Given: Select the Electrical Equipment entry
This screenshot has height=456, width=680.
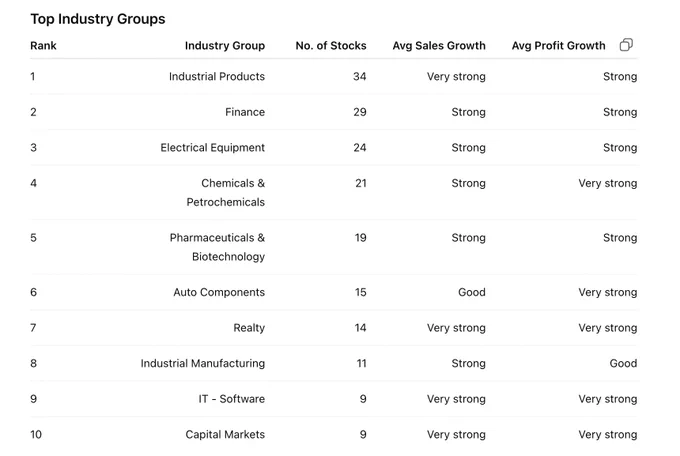Looking at the screenshot, I should point(212,148).
